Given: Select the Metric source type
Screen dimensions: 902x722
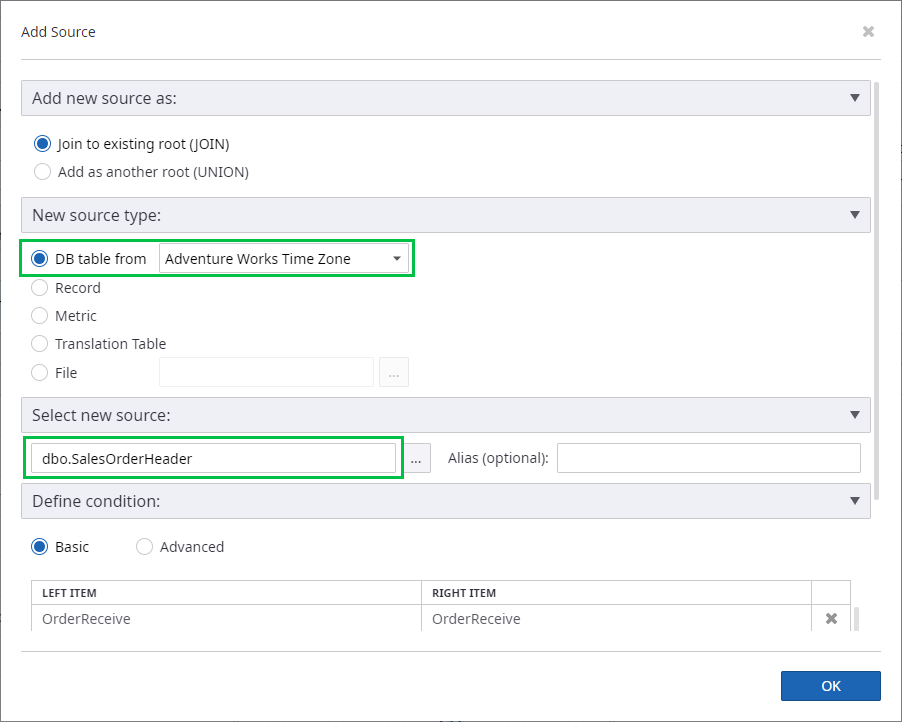Looking at the screenshot, I should (40, 316).
